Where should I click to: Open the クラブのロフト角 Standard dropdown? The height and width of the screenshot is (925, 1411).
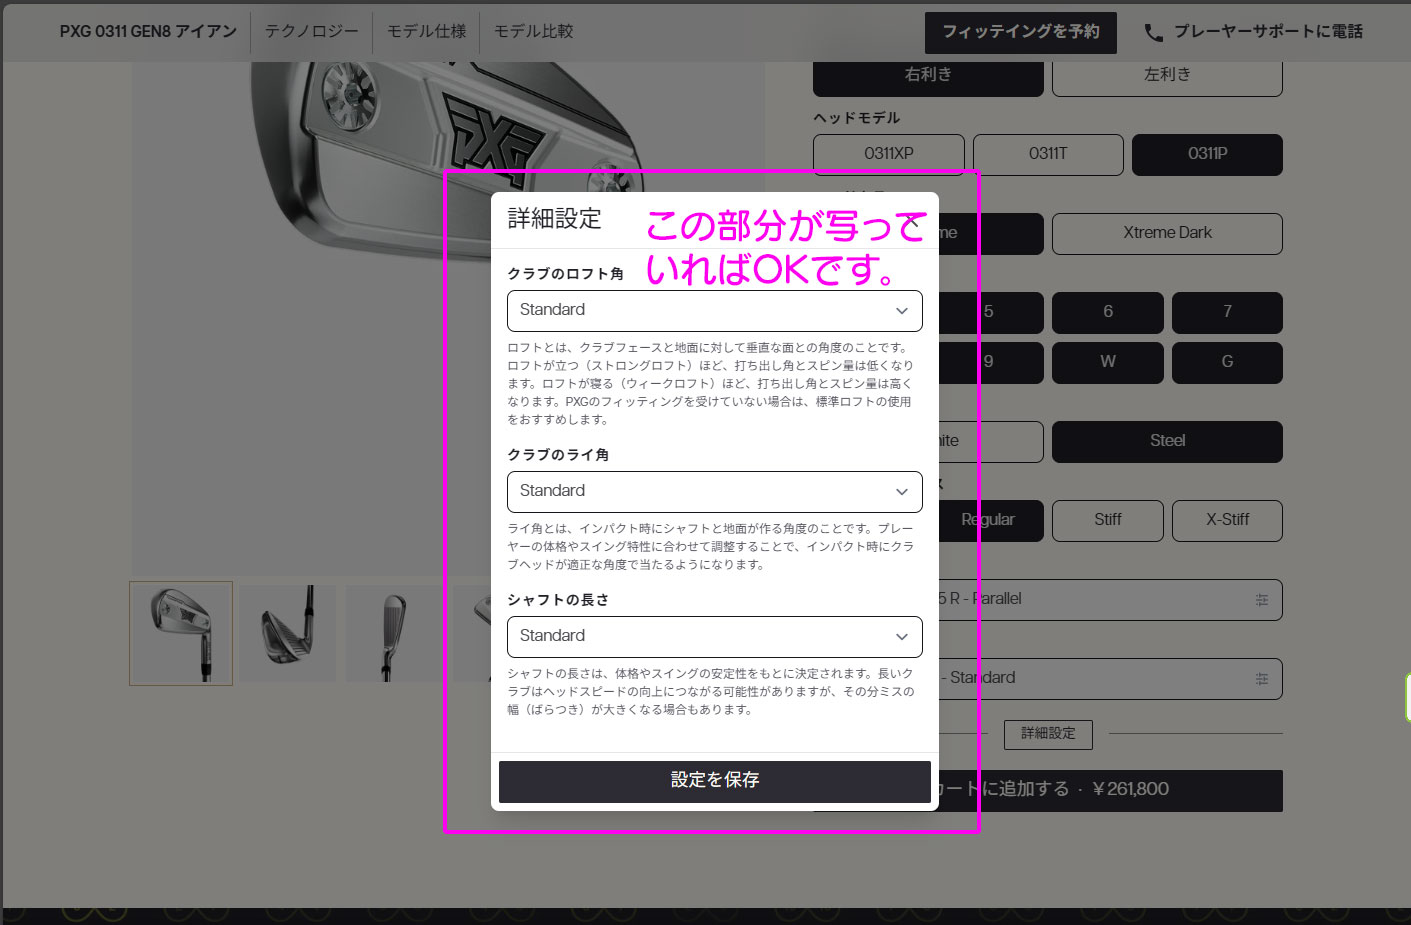coord(714,311)
